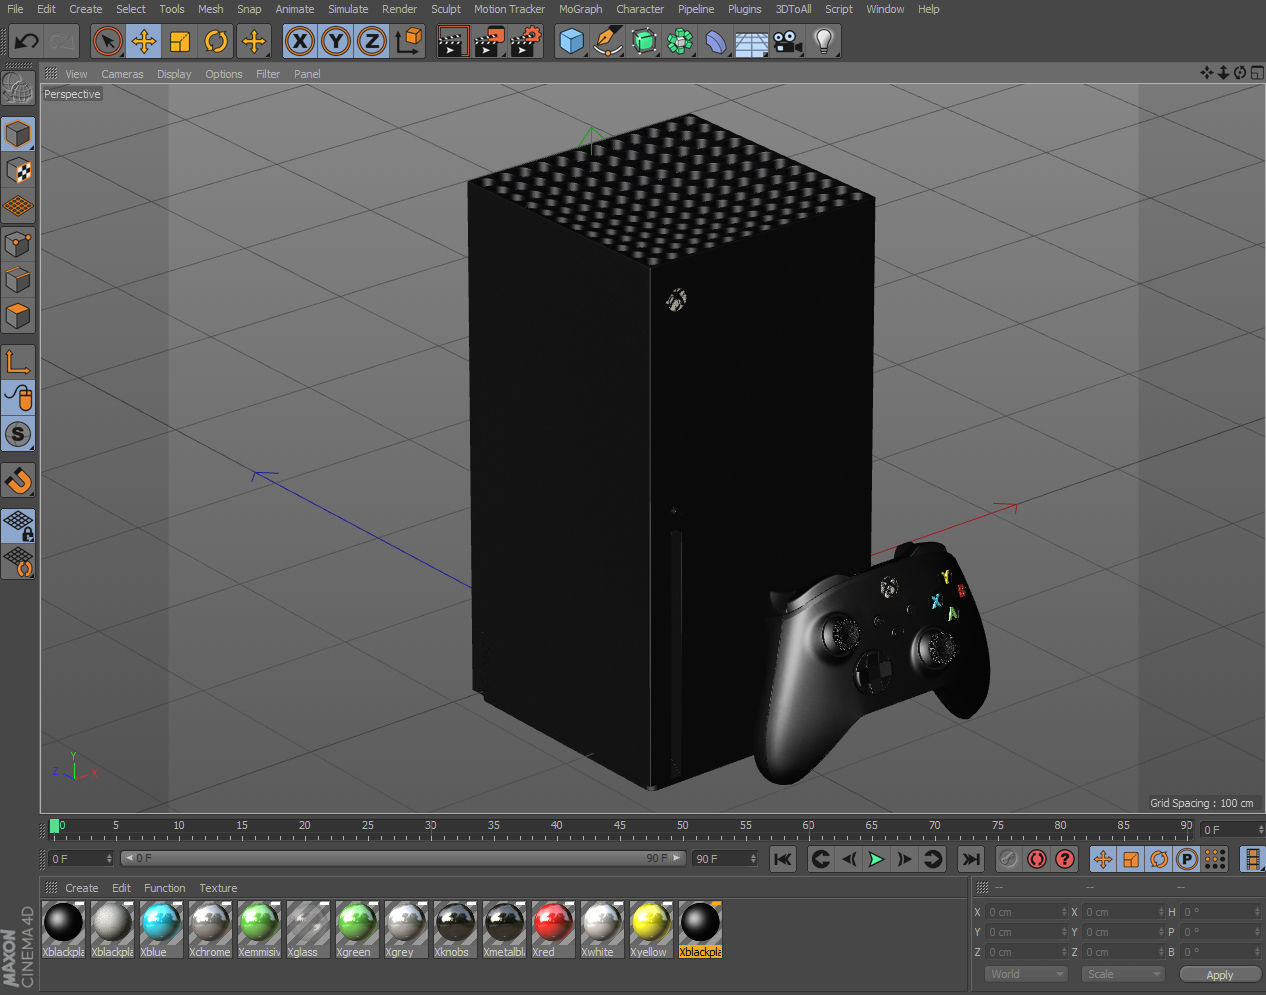Screen dimensions: 1266x995
Task: Open the Scale mode dropdown
Action: [1124, 974]
